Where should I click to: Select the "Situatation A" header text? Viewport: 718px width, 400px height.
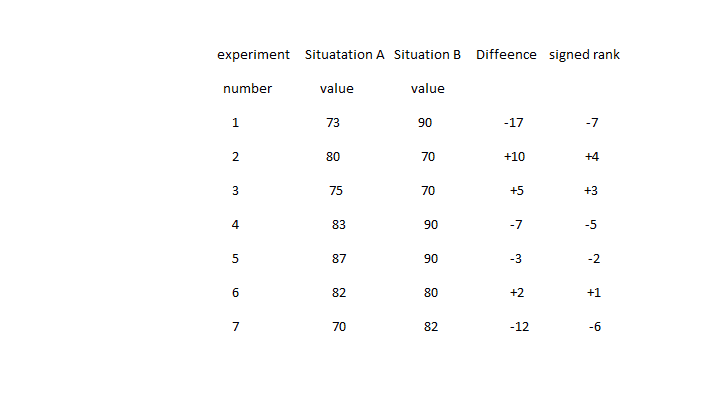(344, 54)
